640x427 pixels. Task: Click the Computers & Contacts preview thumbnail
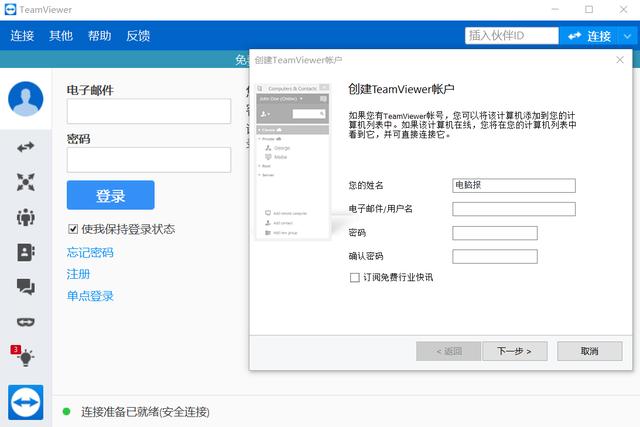(292, 161)
